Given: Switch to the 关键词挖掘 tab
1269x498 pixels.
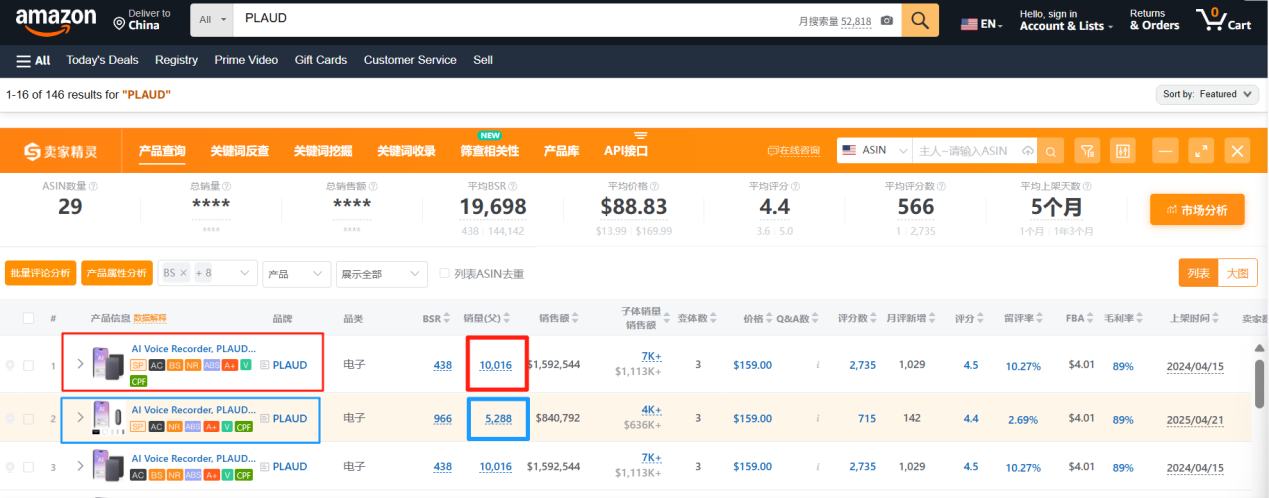Looking at the screenshot, I should tap(322, 151).
